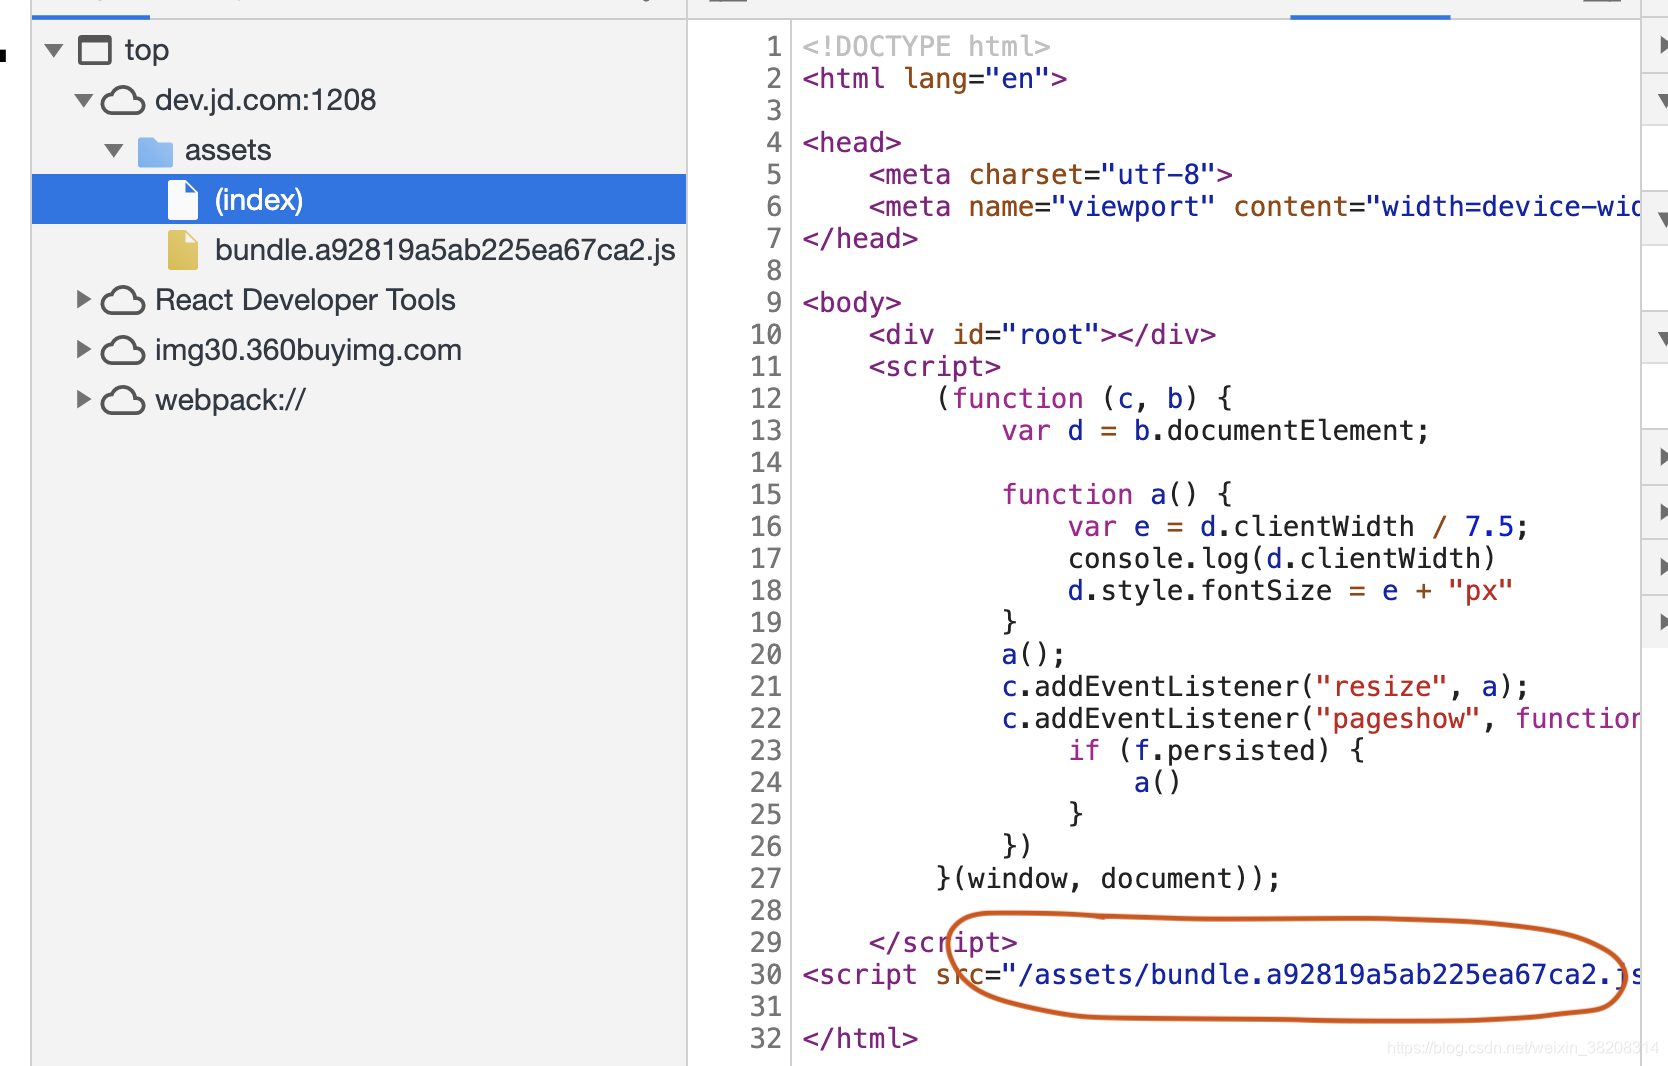Click the assets folder icon
The image size is (1668, 1066).
tap(155, 151)
